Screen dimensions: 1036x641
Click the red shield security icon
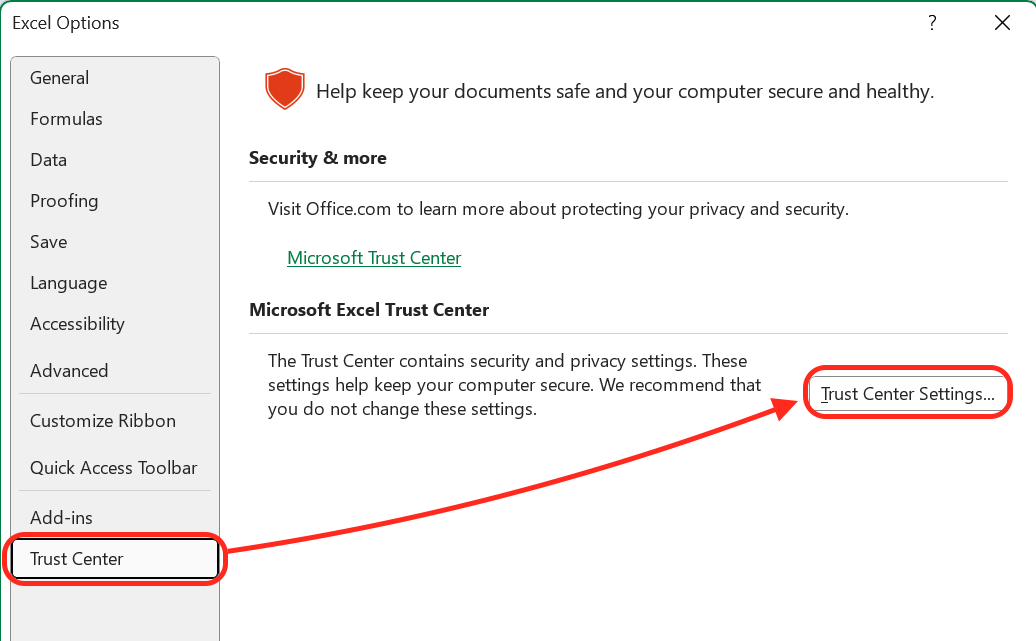click(284, 89)
